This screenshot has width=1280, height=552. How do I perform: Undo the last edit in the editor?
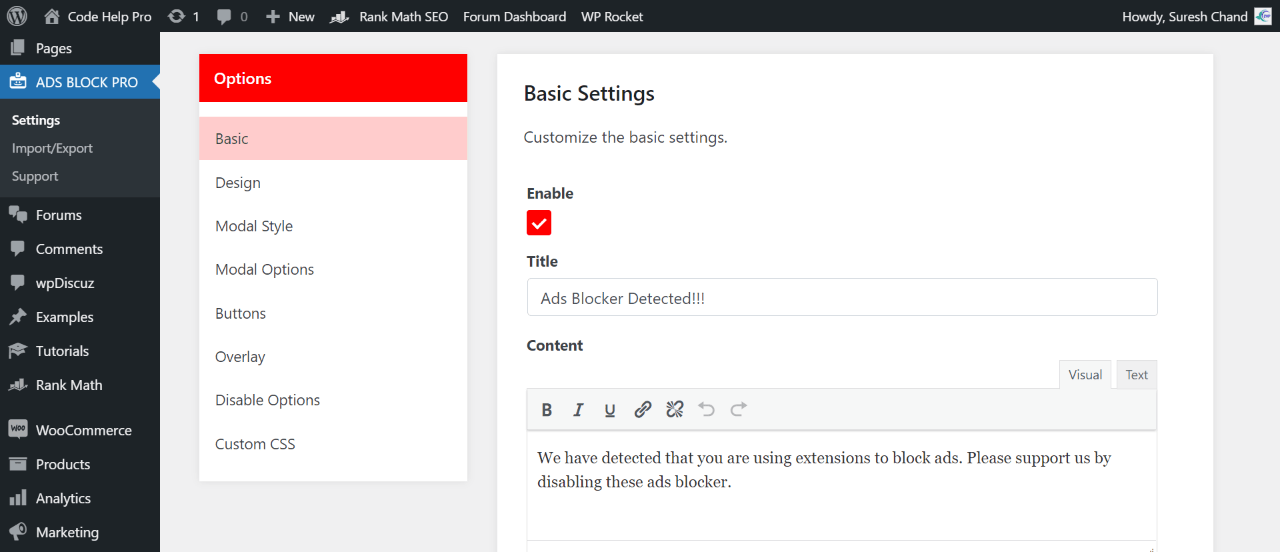(x=707, y=410)
